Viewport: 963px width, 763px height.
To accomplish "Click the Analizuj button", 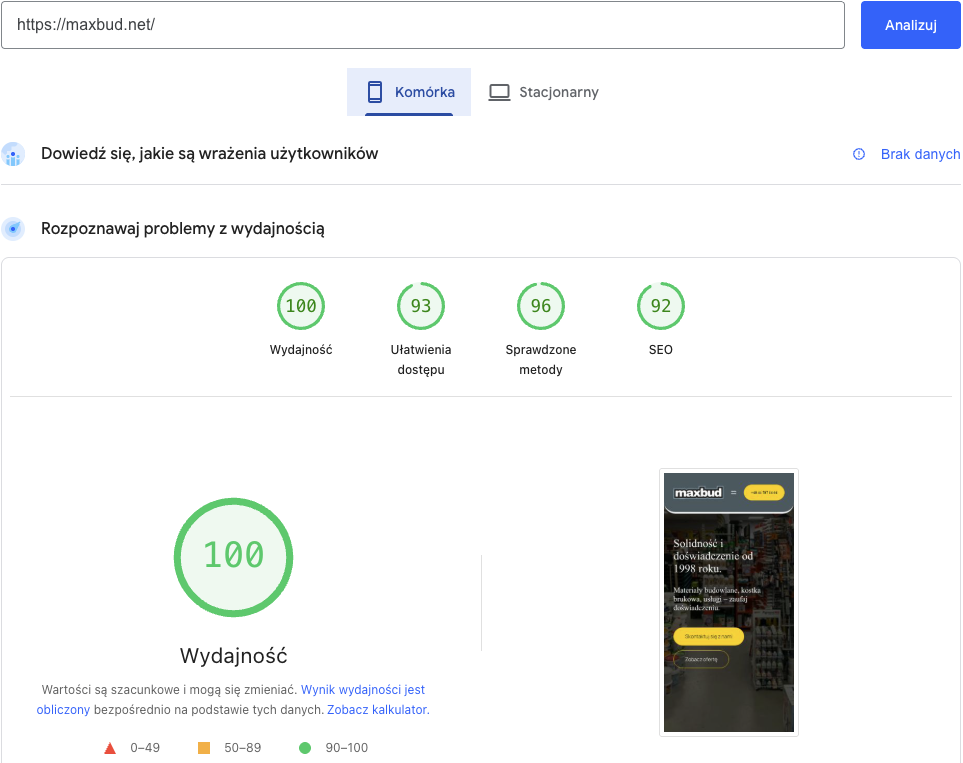I will click(910, 24).
